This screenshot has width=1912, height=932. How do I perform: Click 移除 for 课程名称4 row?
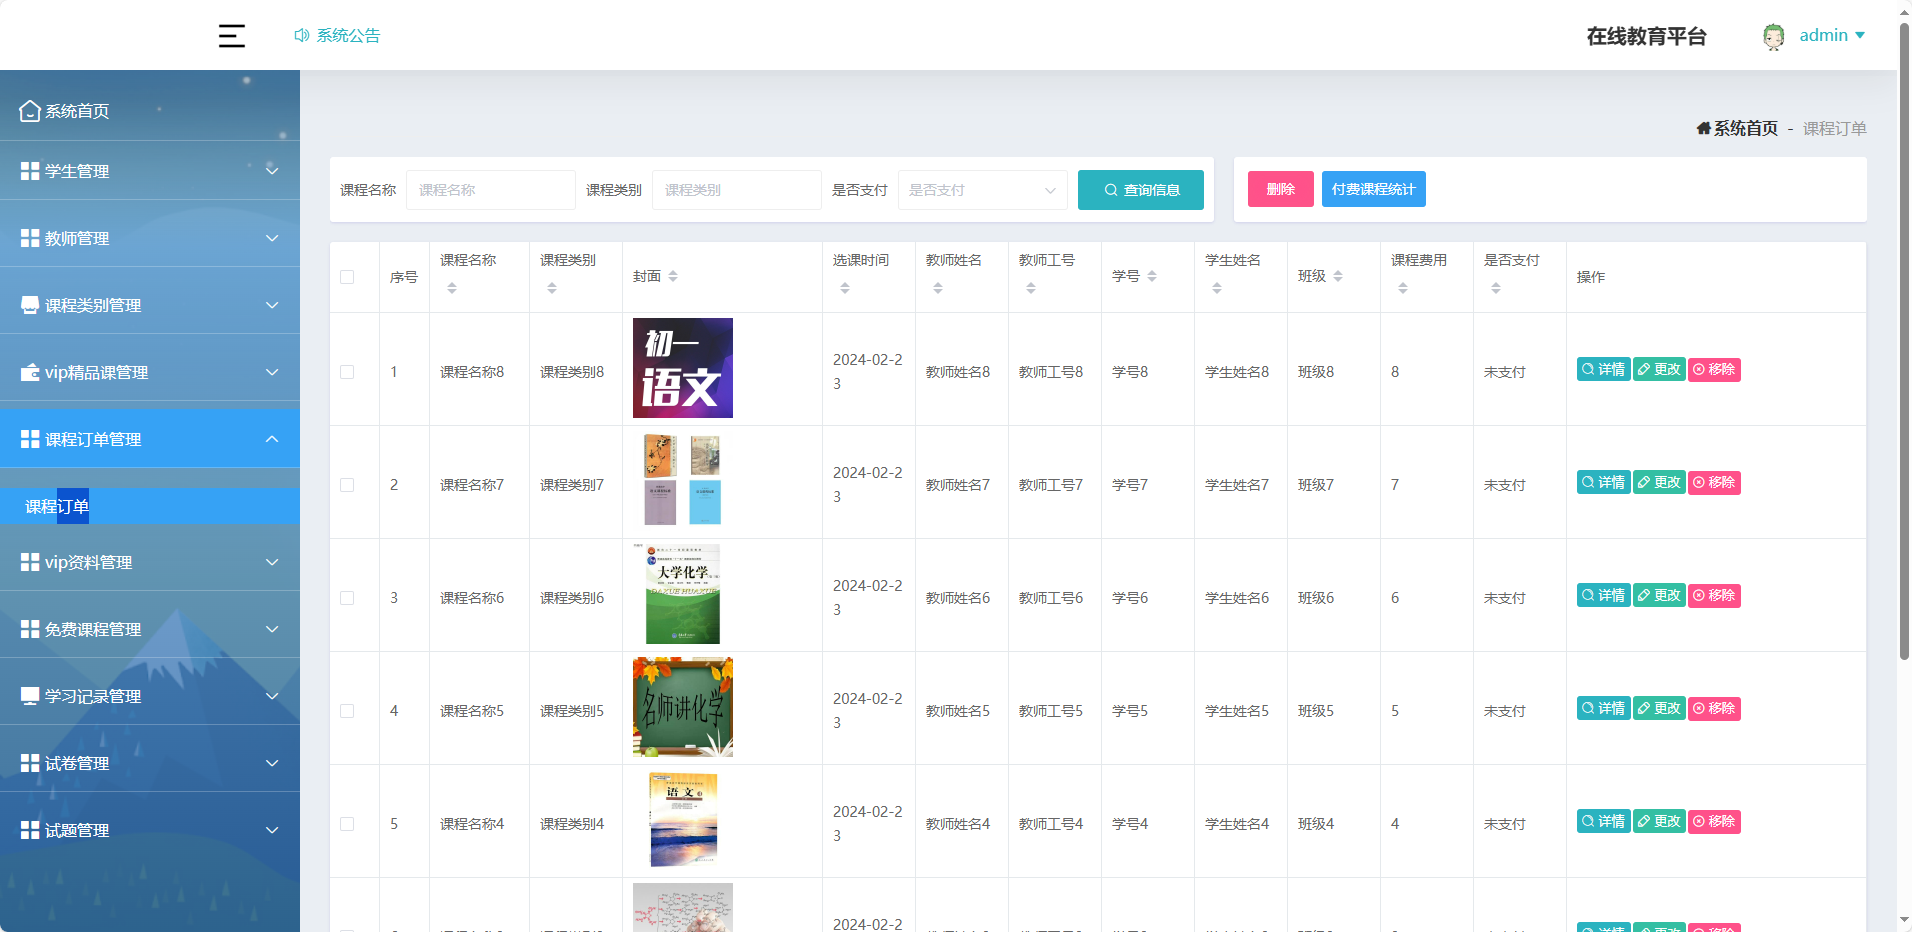(1714, 821)
